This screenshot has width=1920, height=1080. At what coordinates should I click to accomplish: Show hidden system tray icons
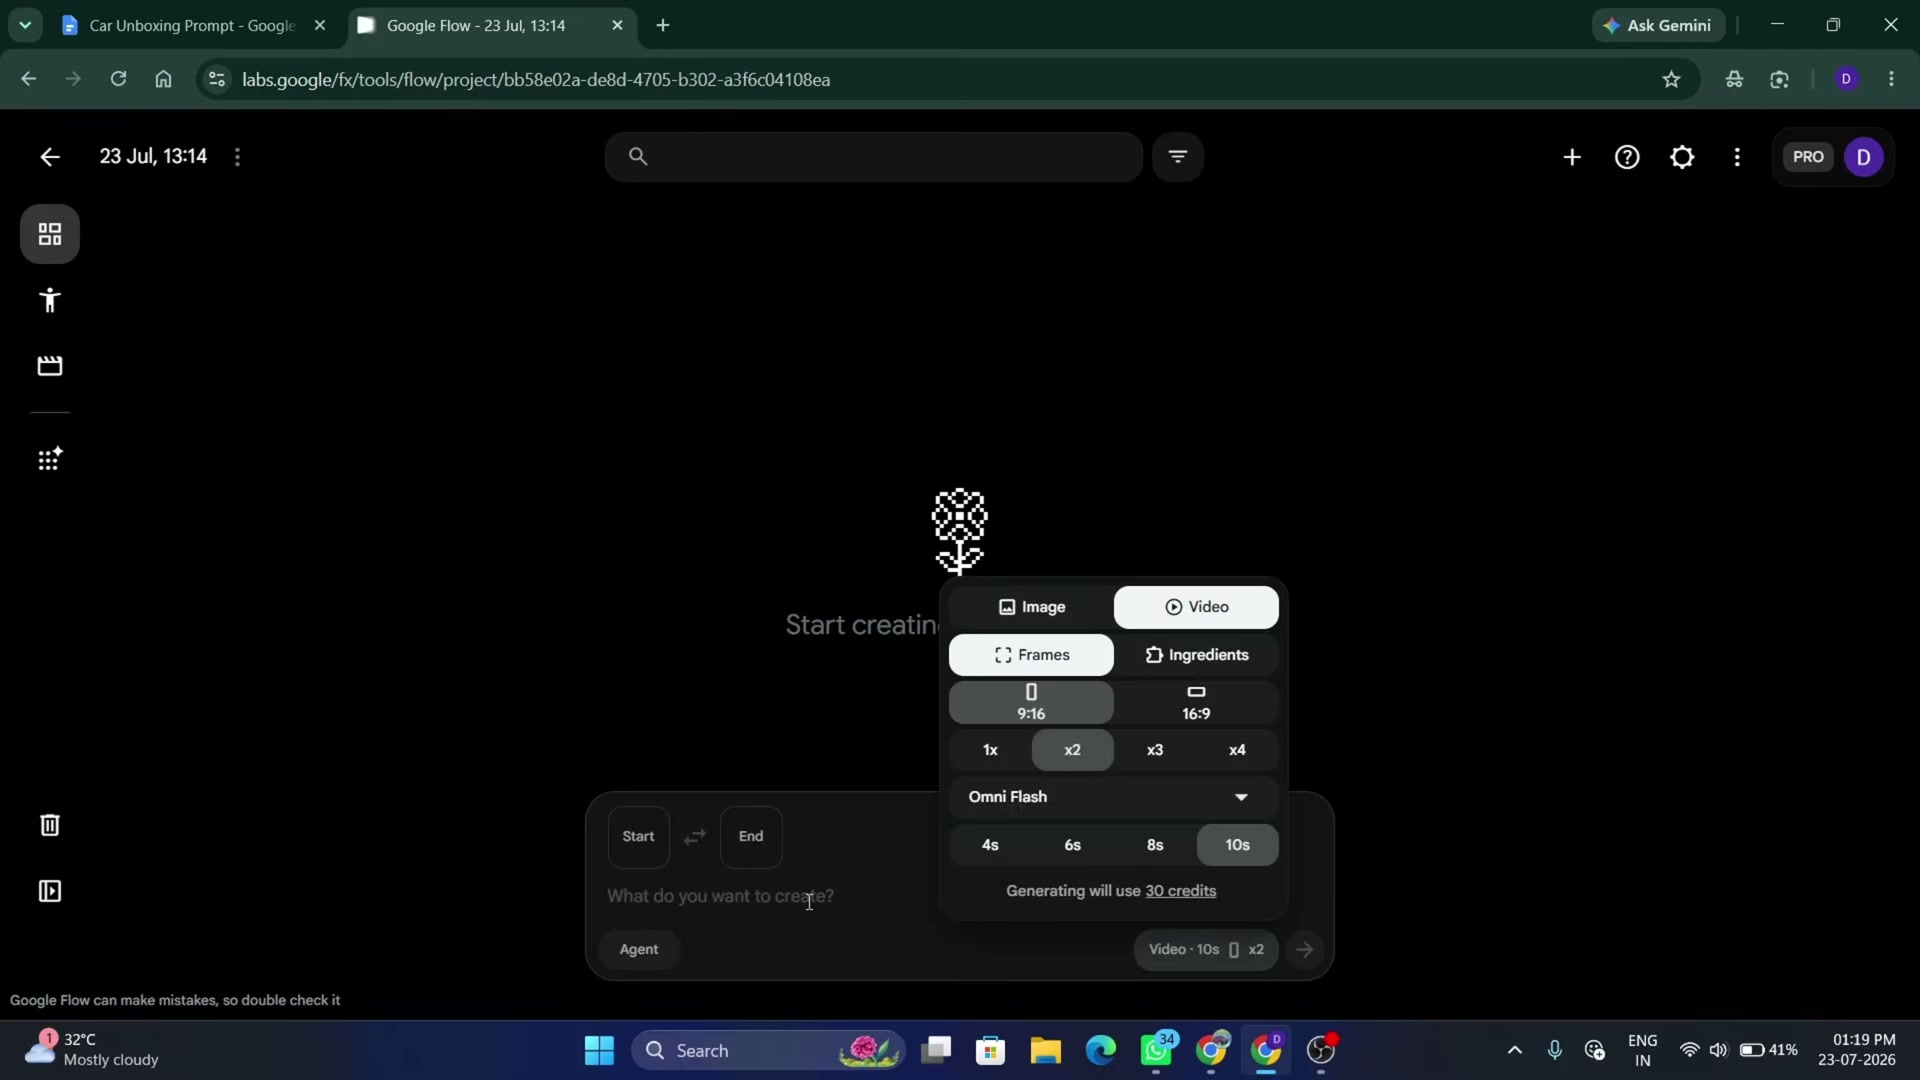point(1514,1051)
